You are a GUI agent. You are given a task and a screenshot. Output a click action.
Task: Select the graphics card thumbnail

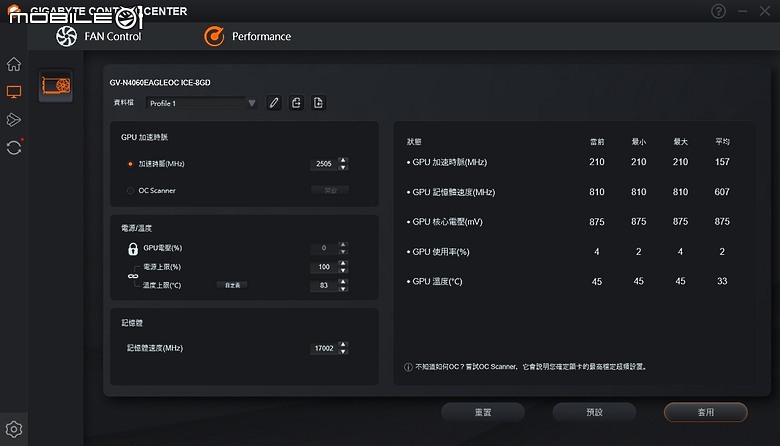click(56, 86)
